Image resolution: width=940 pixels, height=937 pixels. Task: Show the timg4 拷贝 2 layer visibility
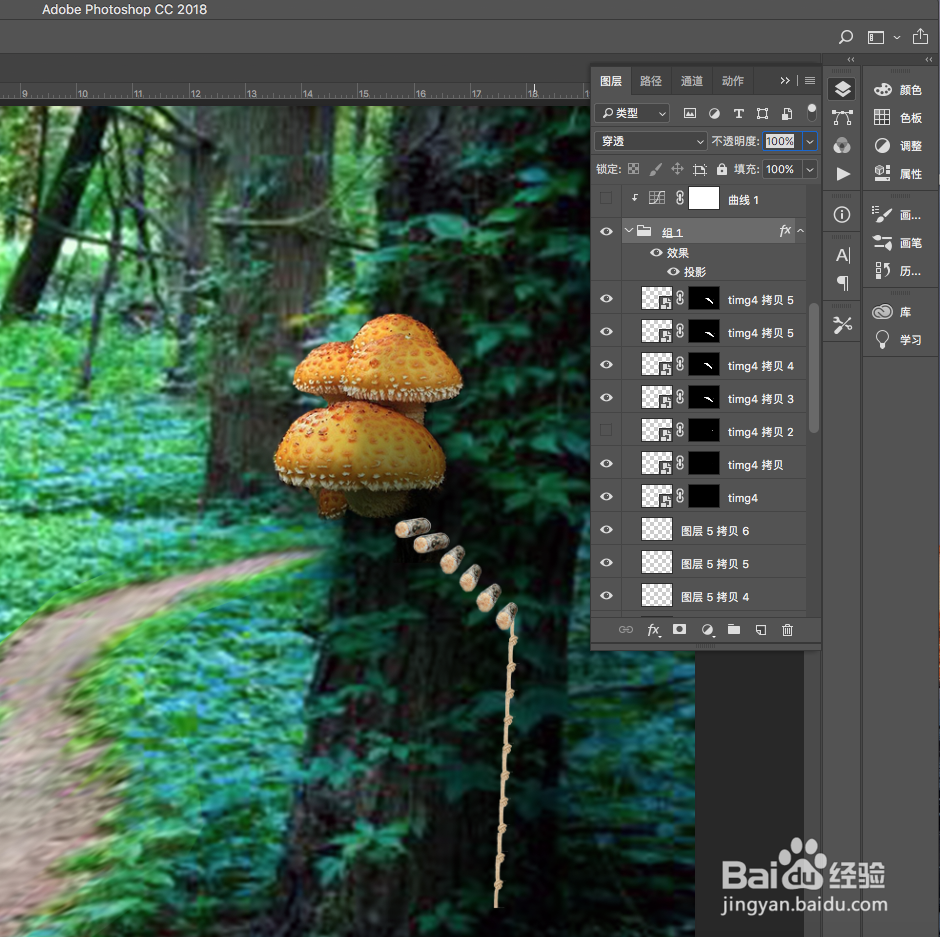[606, 430]
